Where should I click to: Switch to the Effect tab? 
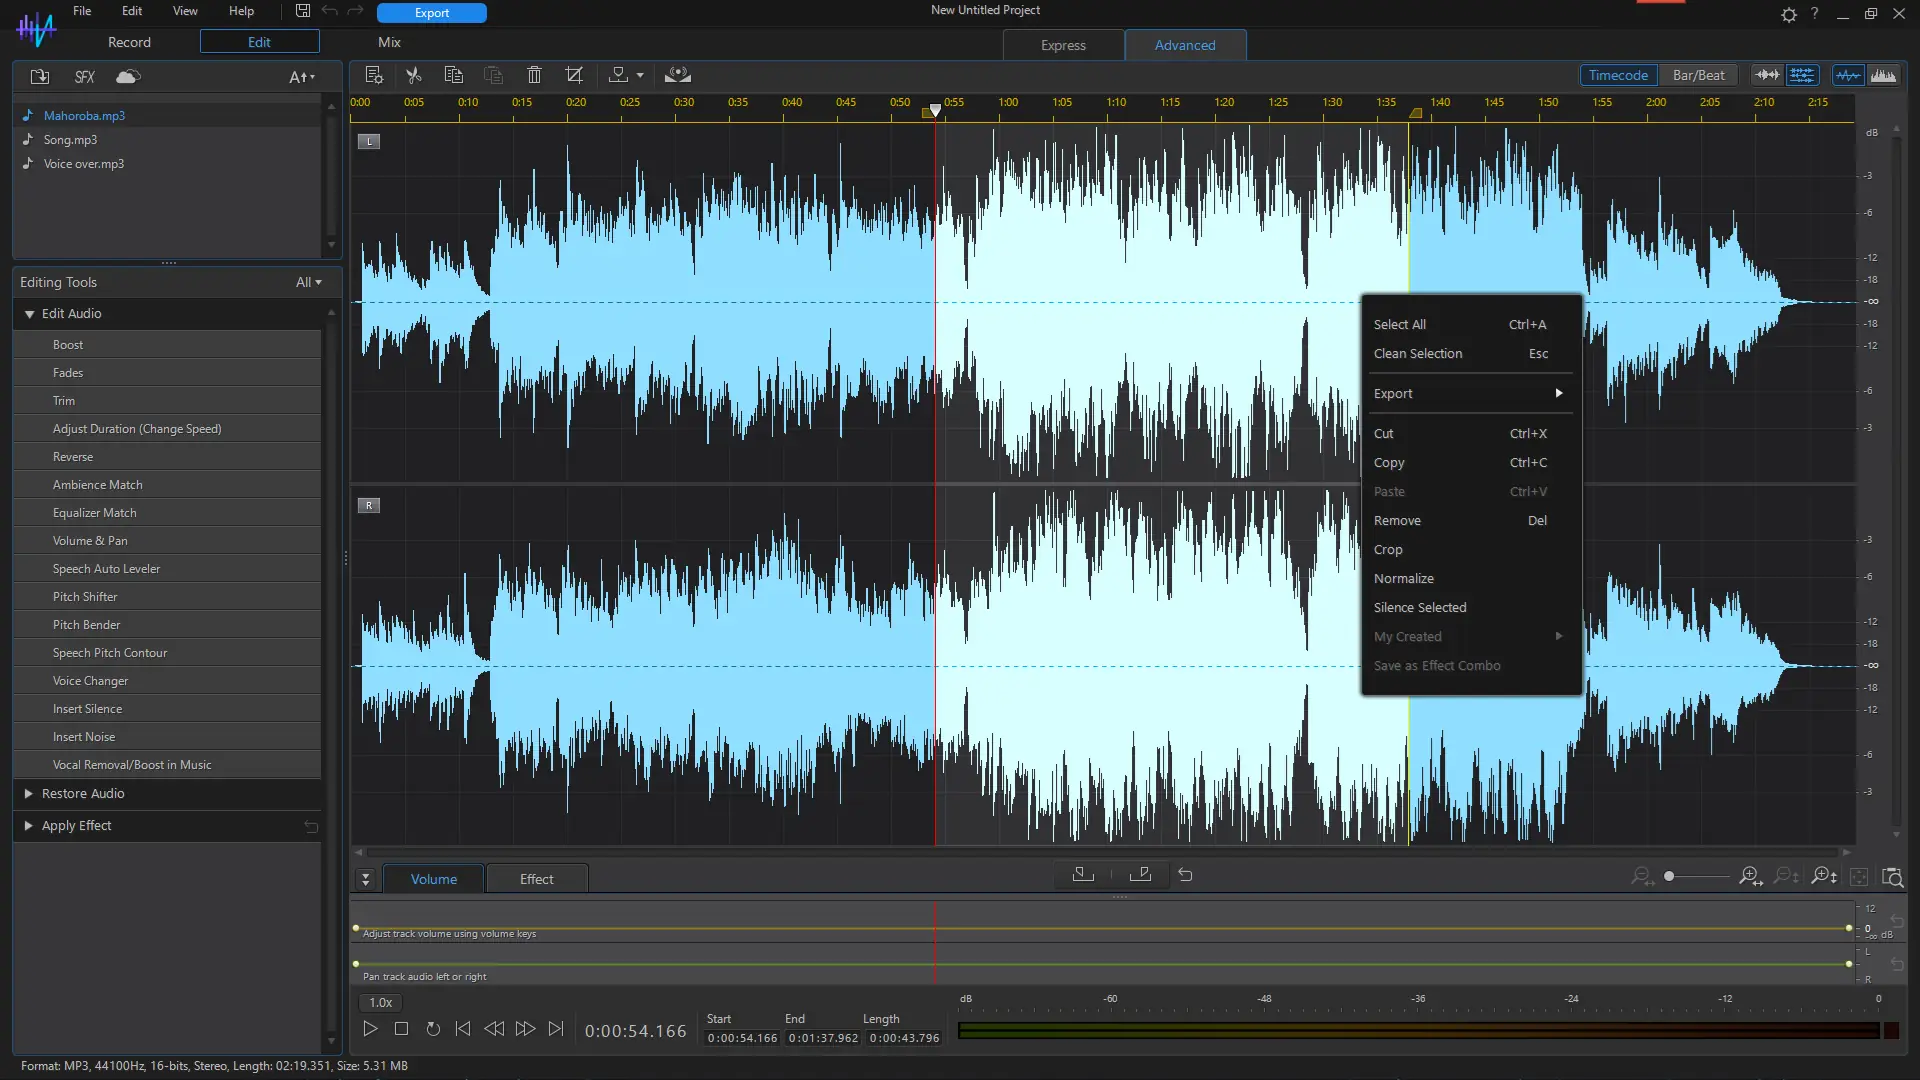click(x=536, y=879)
